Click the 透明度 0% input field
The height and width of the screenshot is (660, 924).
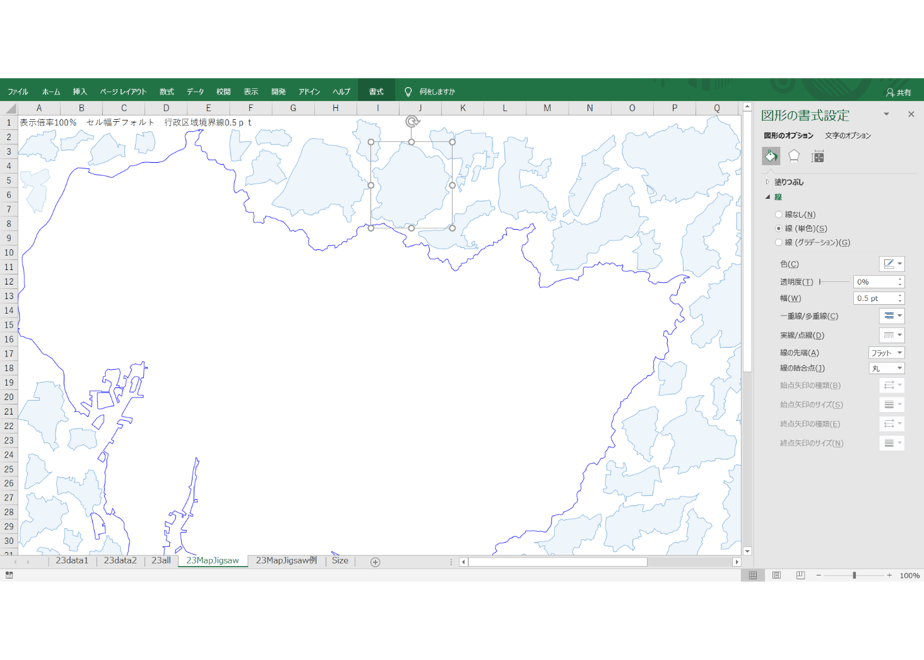coord(874,282)
